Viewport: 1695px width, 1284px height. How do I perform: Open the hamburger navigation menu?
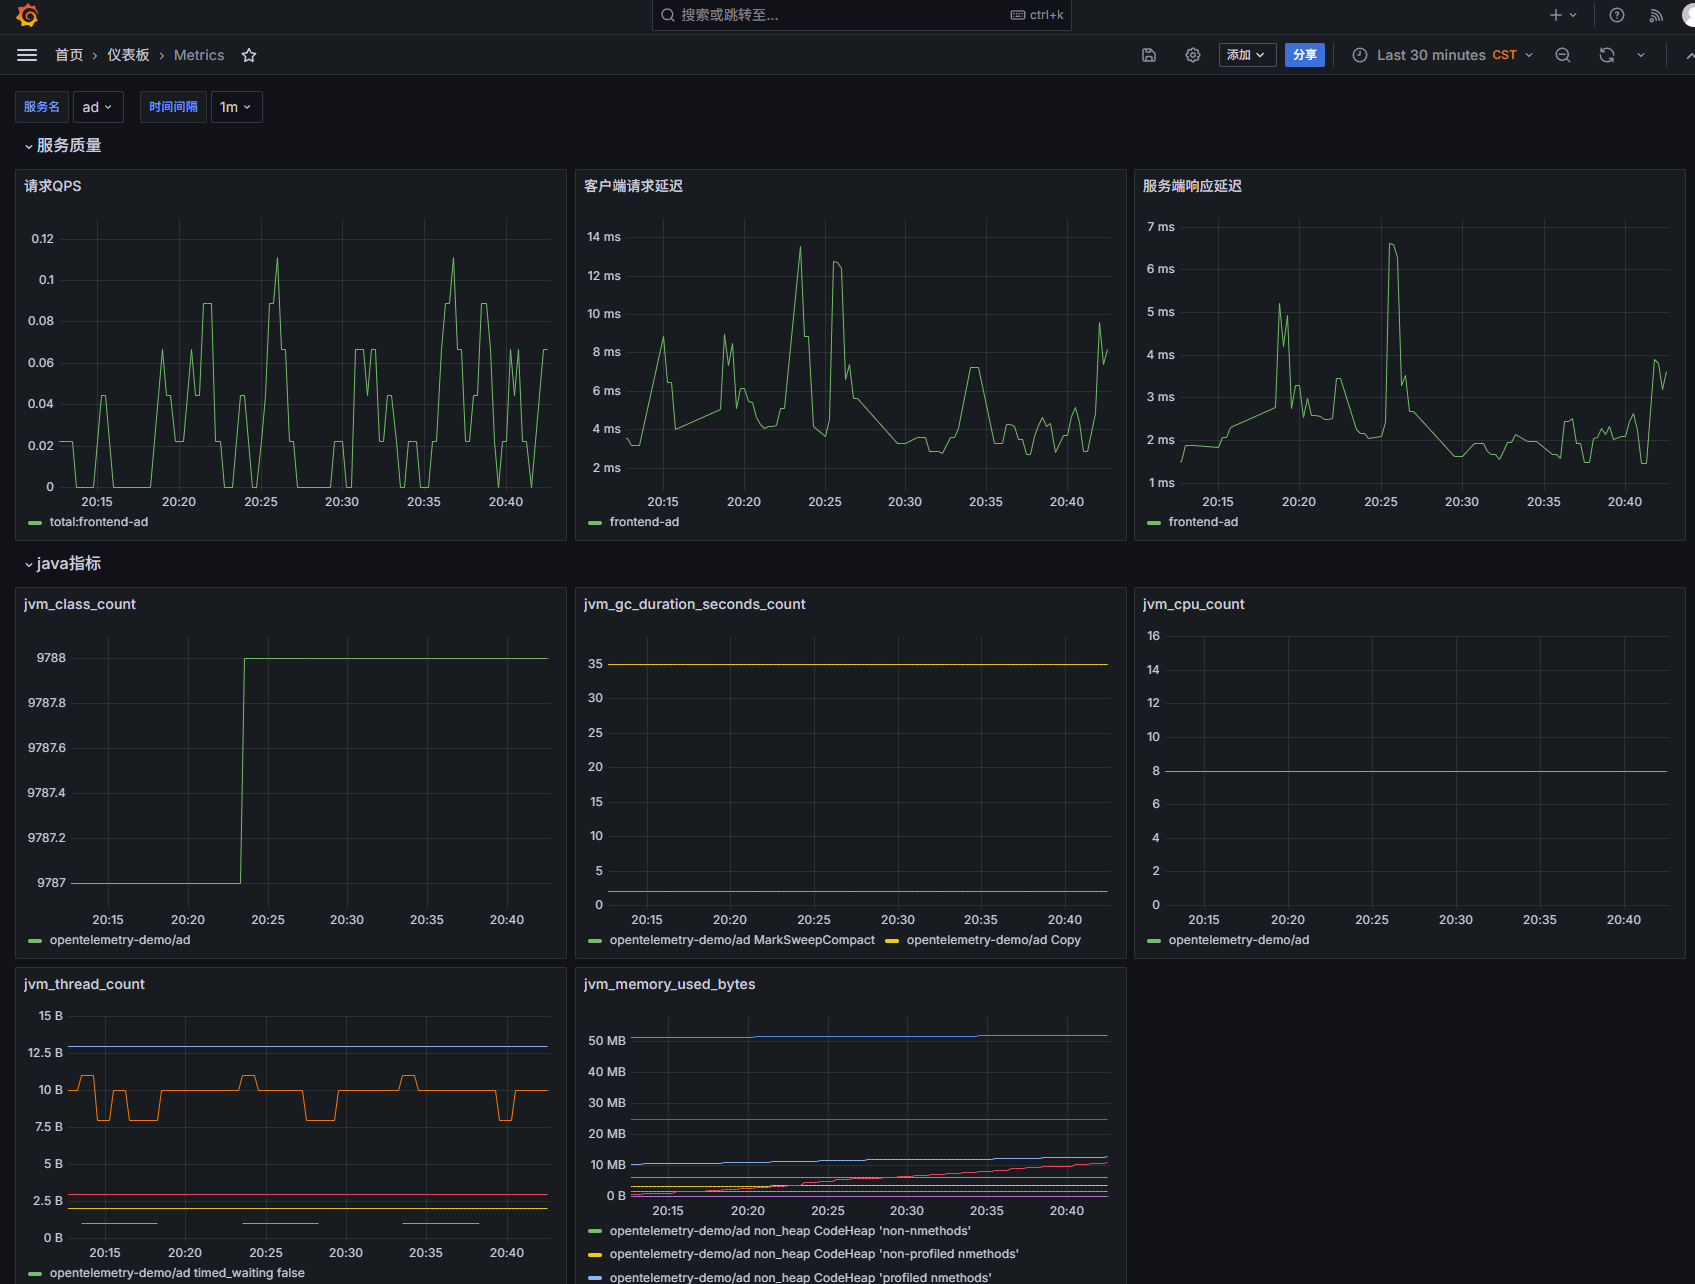[27, 55]
